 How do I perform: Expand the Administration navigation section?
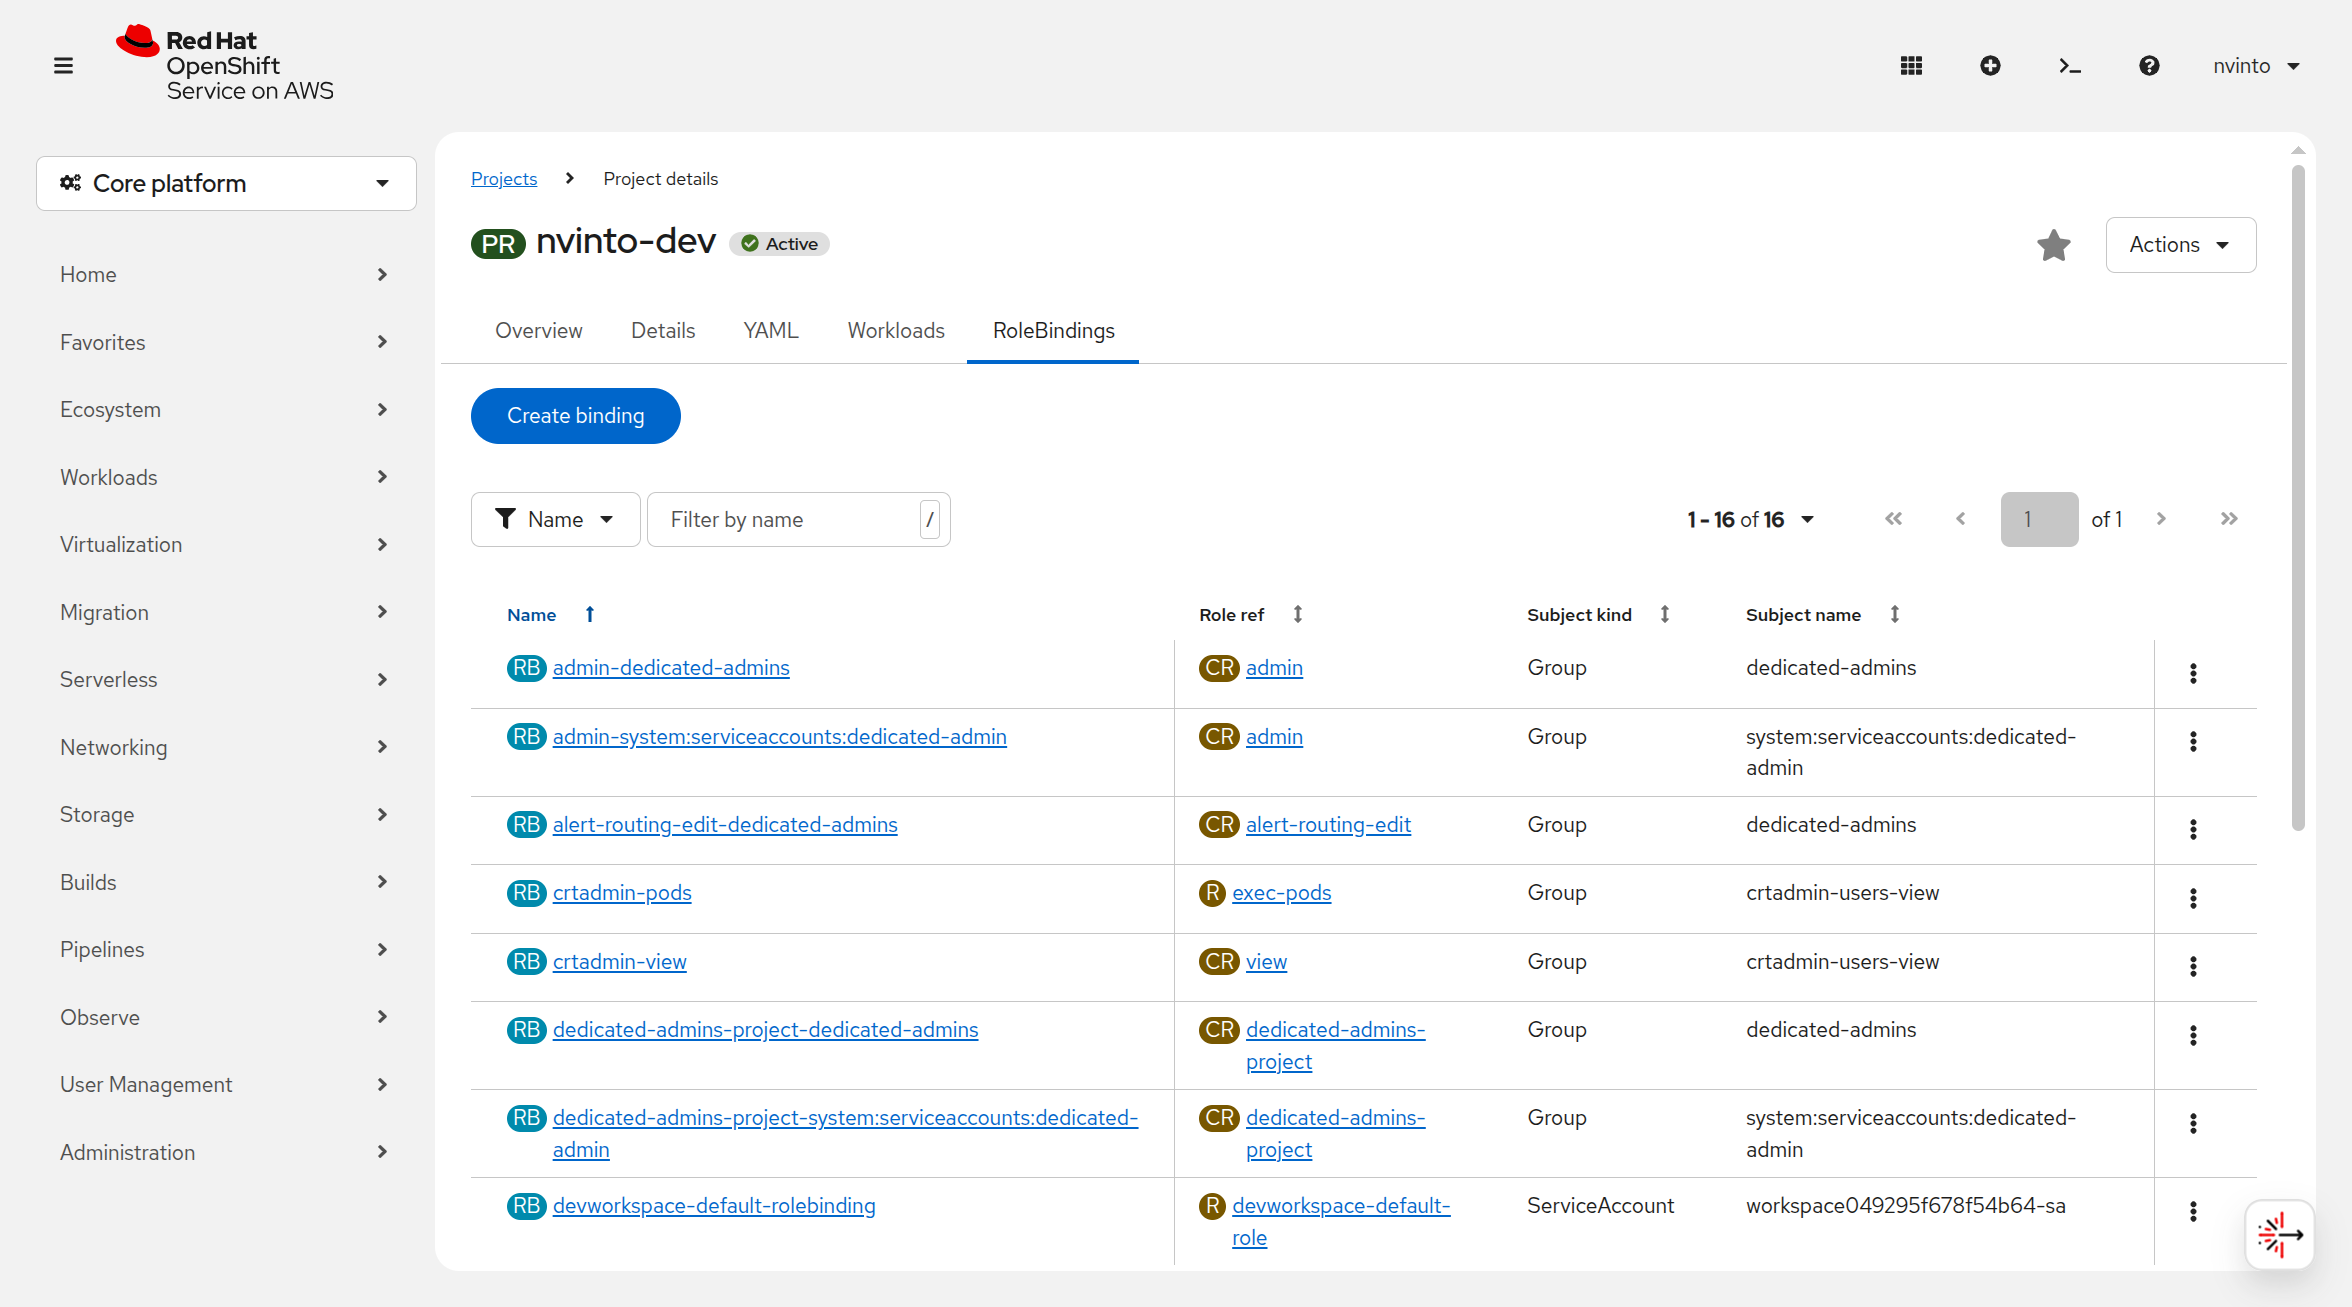point(226,1152)
